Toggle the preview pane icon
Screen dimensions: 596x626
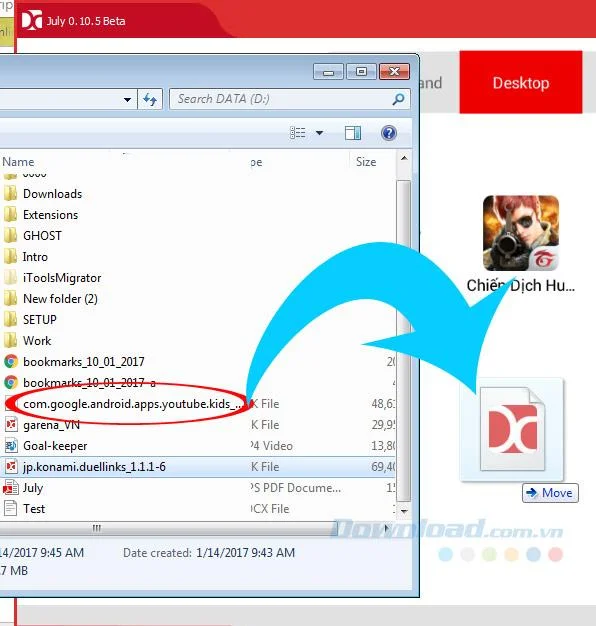click(x=352, y=133)
